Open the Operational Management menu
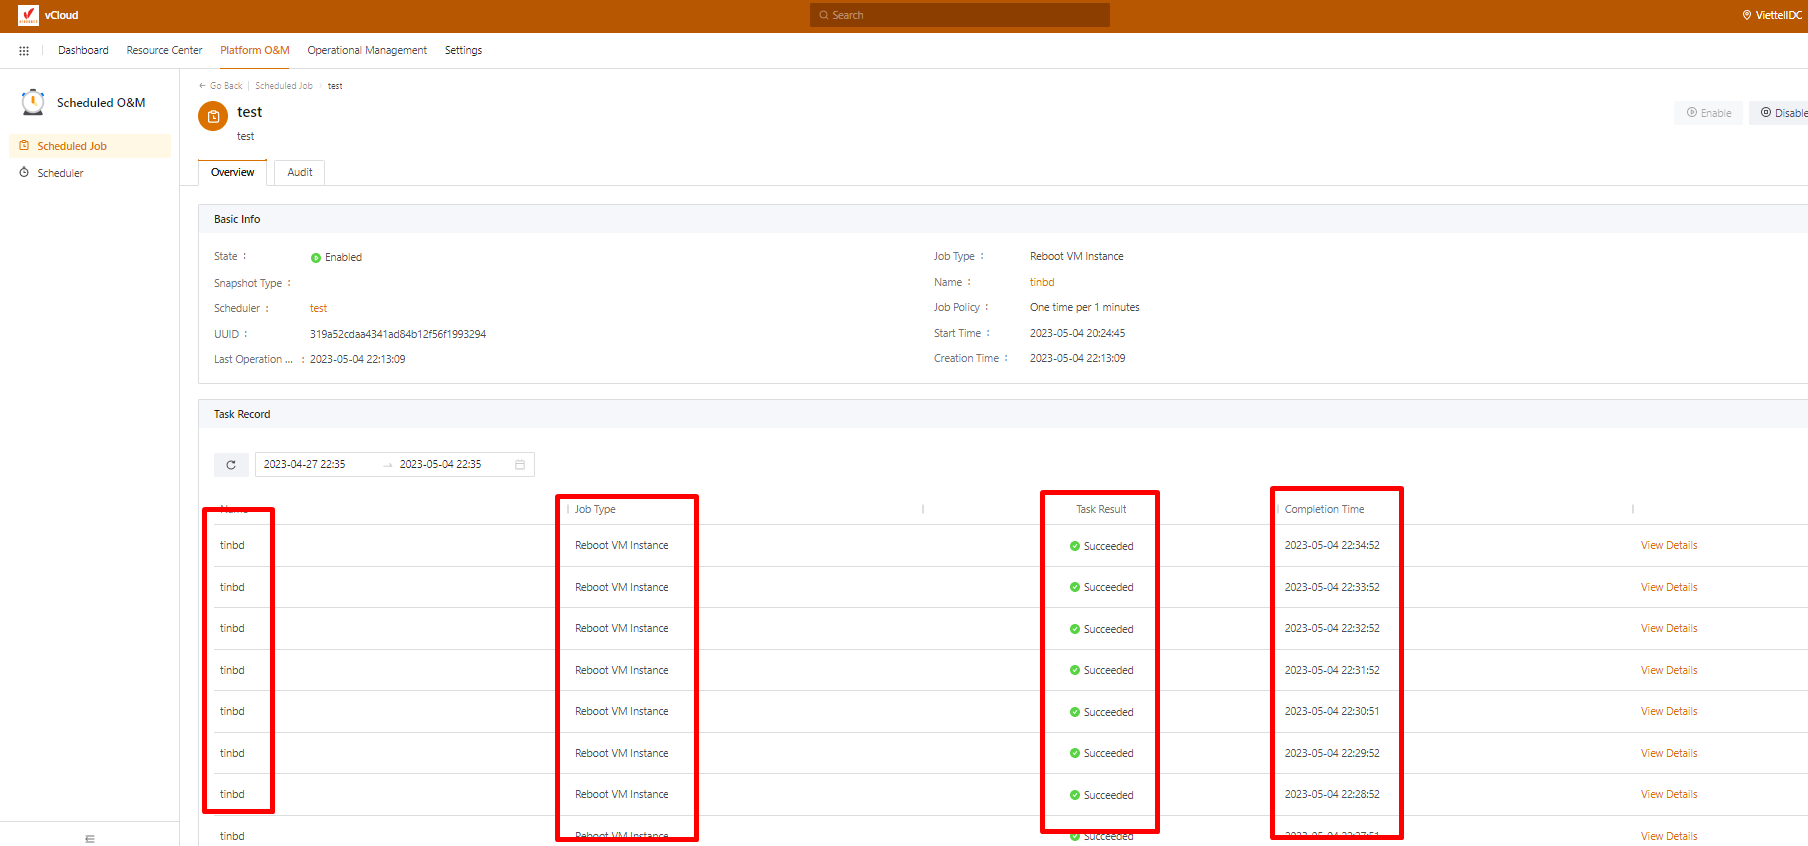Image resolution: width=1808 pixels, height=846 pixels. pyautogui.click(x=367, y=50)
